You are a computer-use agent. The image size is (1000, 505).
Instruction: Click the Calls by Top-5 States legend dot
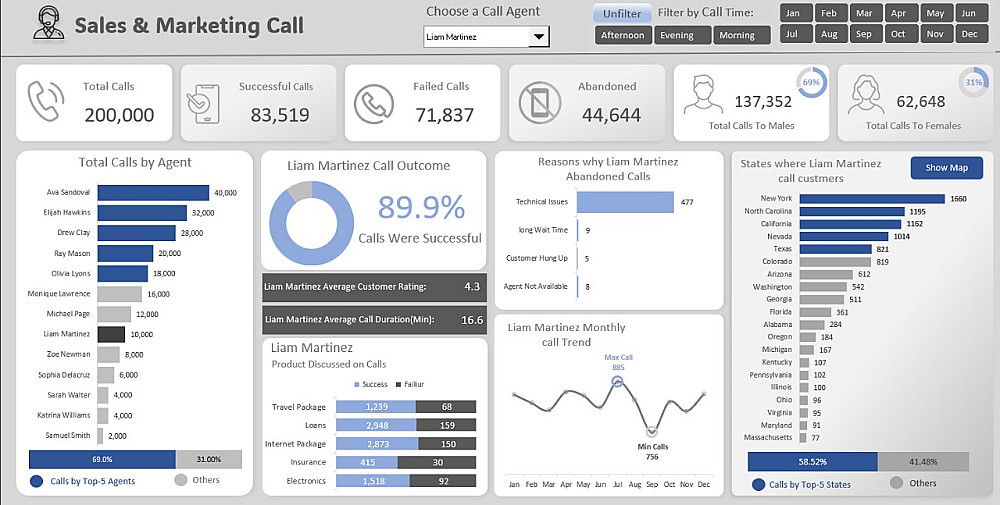758,485
